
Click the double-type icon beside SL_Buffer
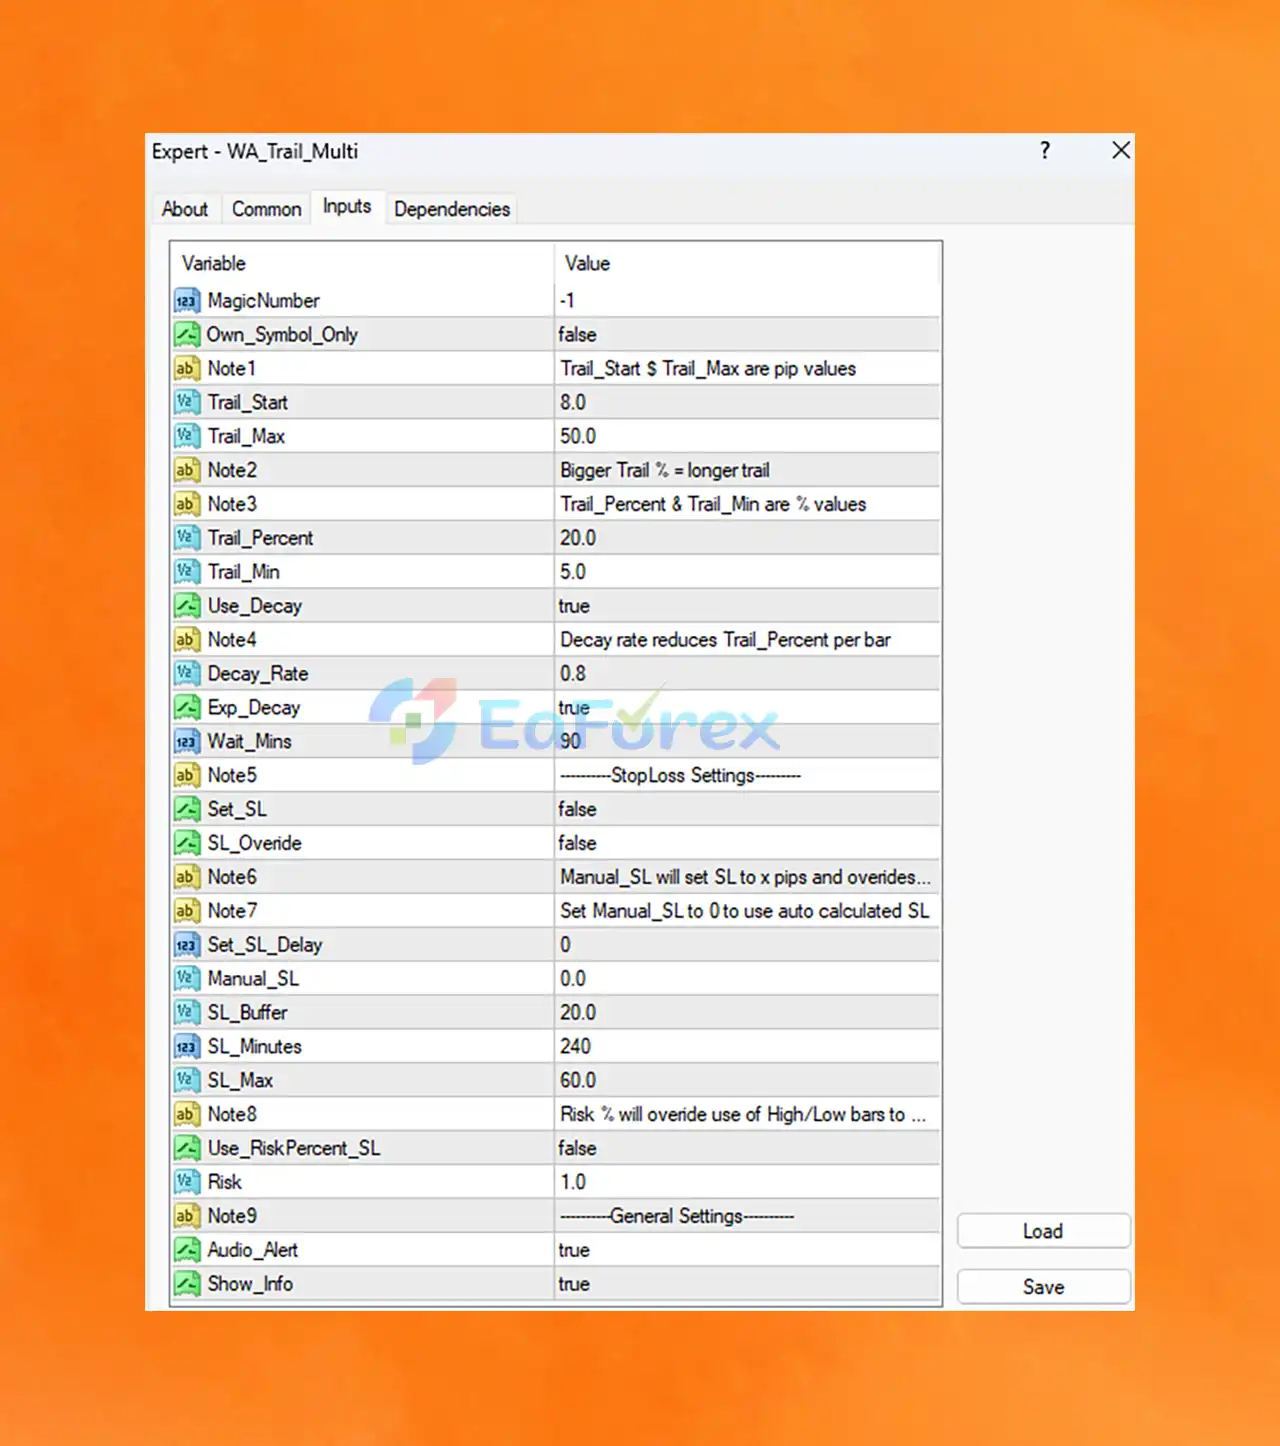(x=187, y=1013)
